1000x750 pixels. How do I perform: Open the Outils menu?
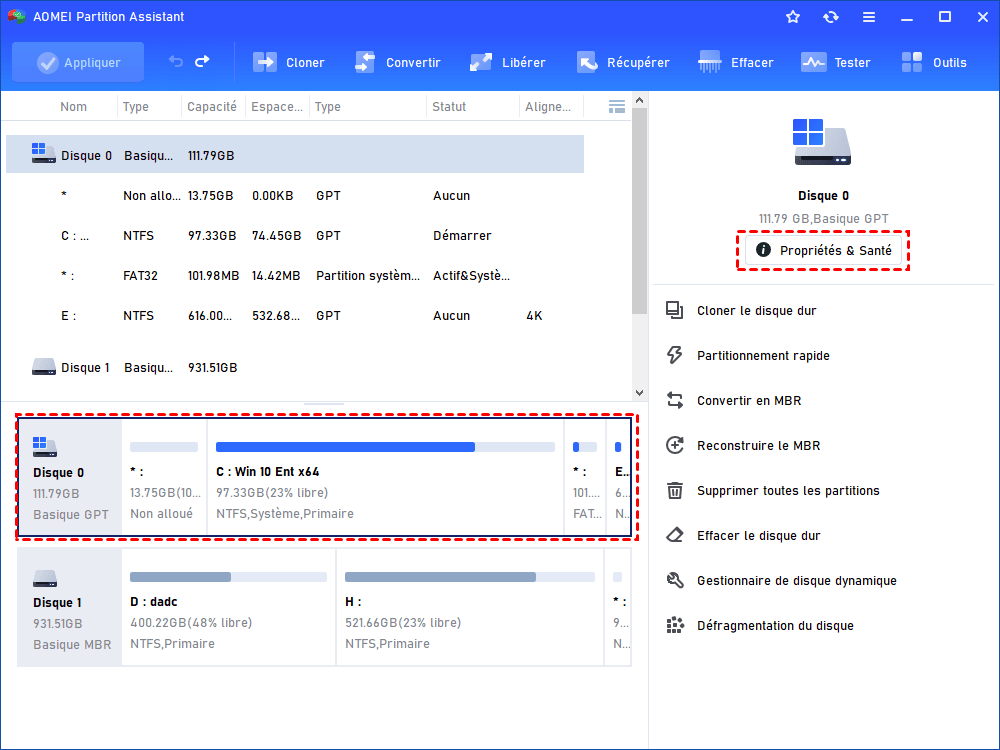tap(934, 62)
